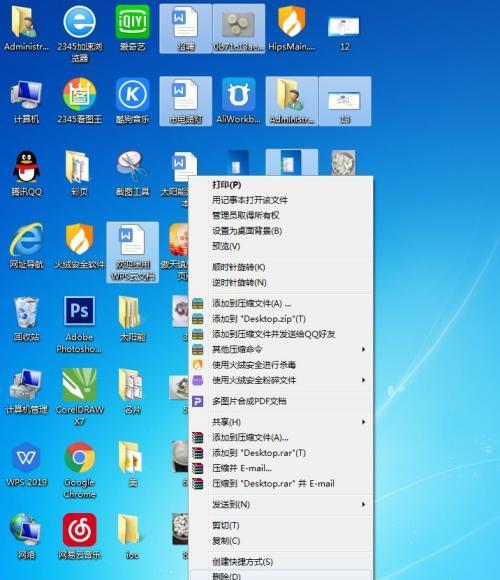This screenshot has width=500, height=580.
Task: Select the CorelDRAW X7 icon
Action: point(79,397)
